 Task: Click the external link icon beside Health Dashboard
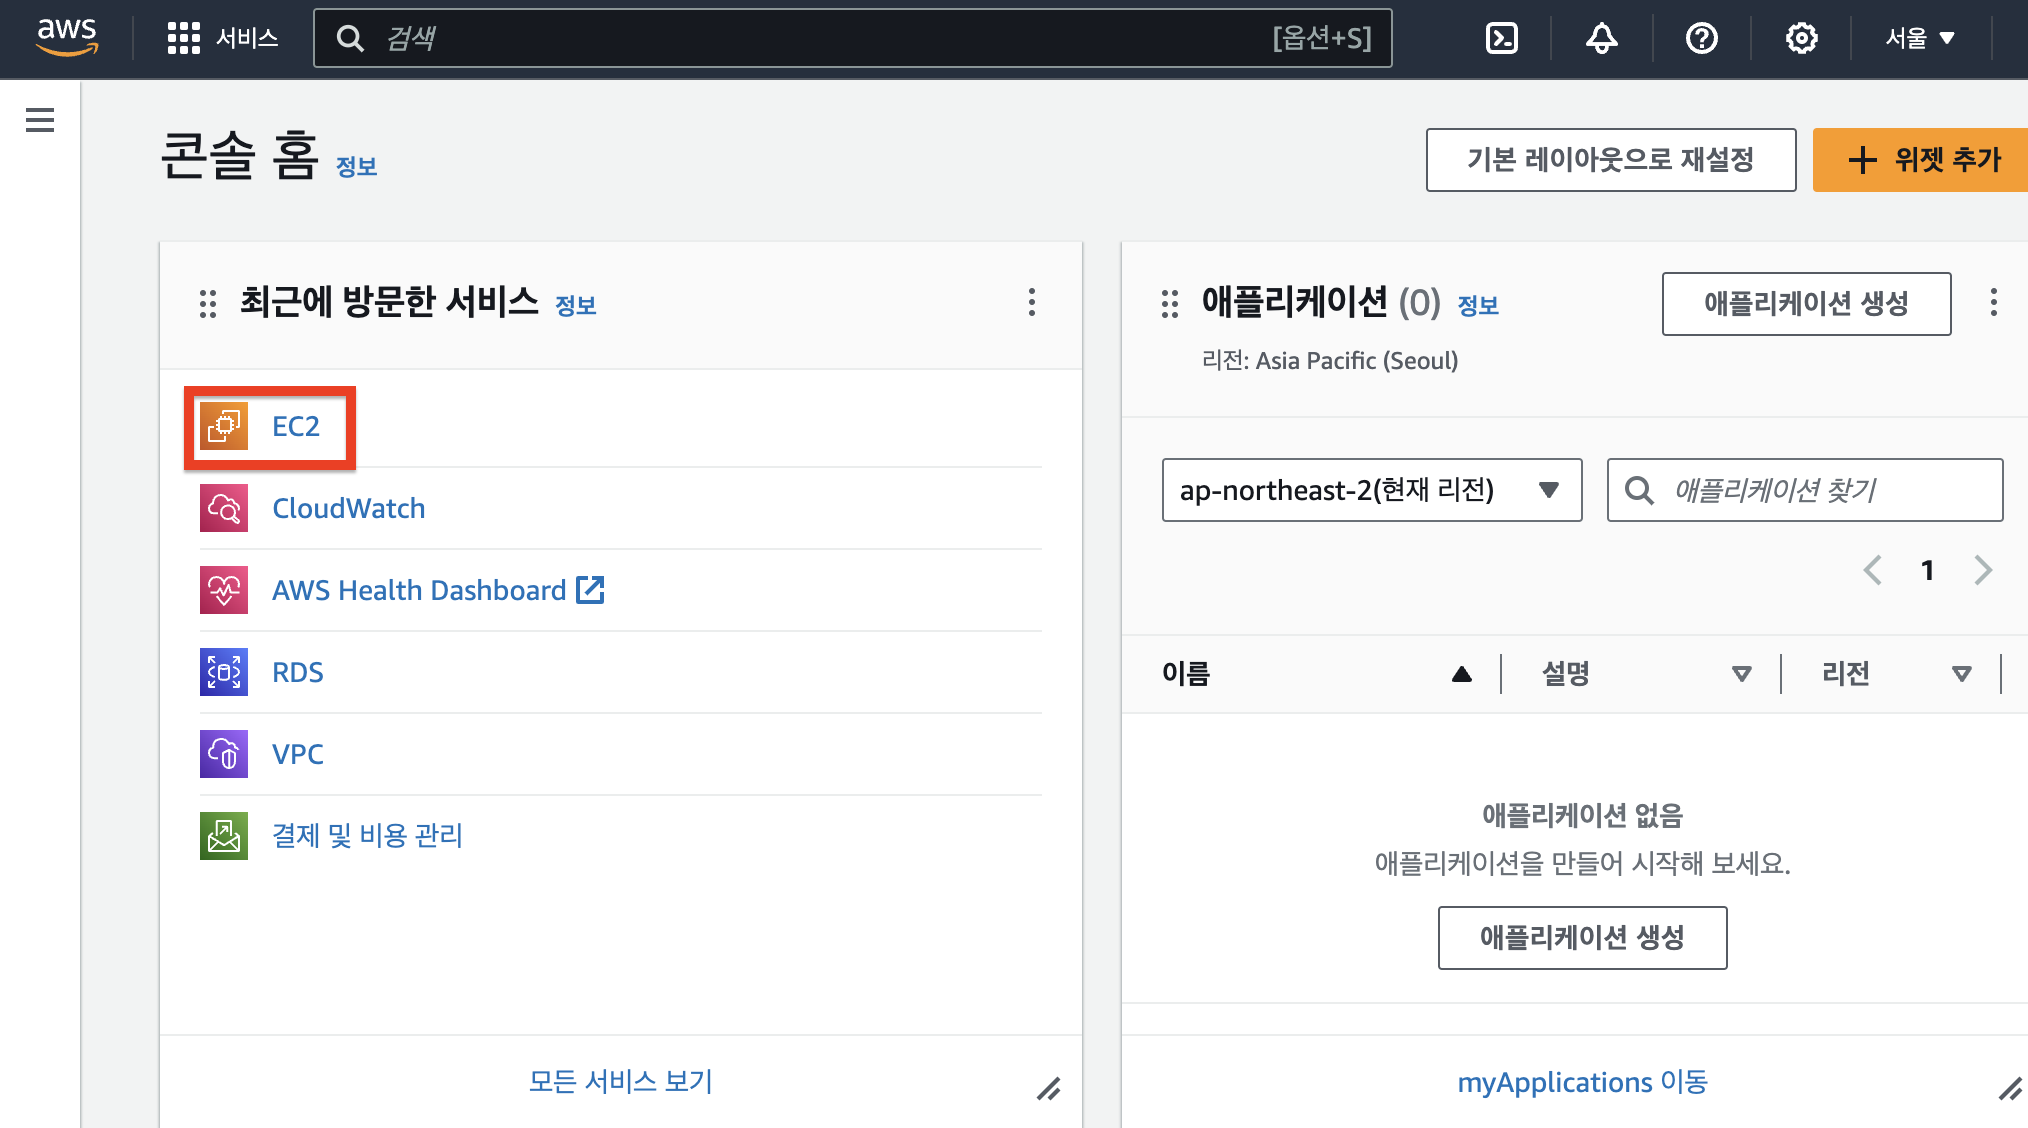(x=590, y=590)
